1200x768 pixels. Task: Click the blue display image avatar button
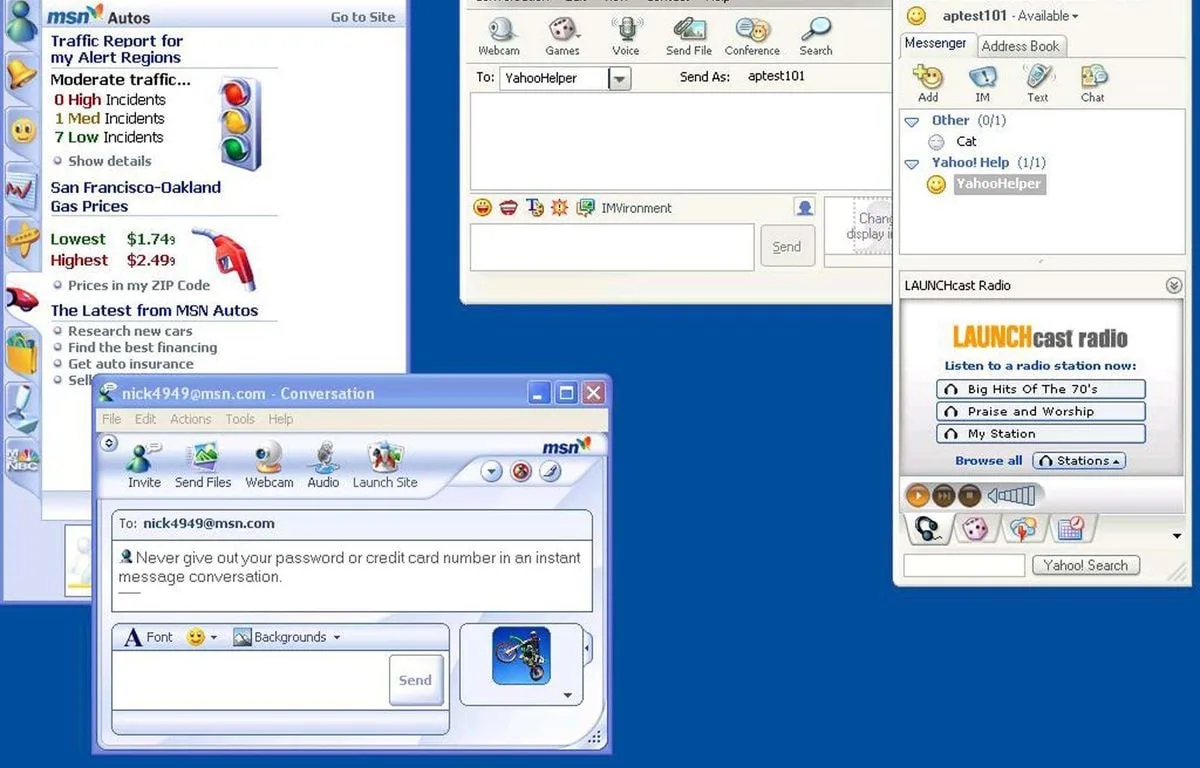pyautogui.click(x=804, y=207)
